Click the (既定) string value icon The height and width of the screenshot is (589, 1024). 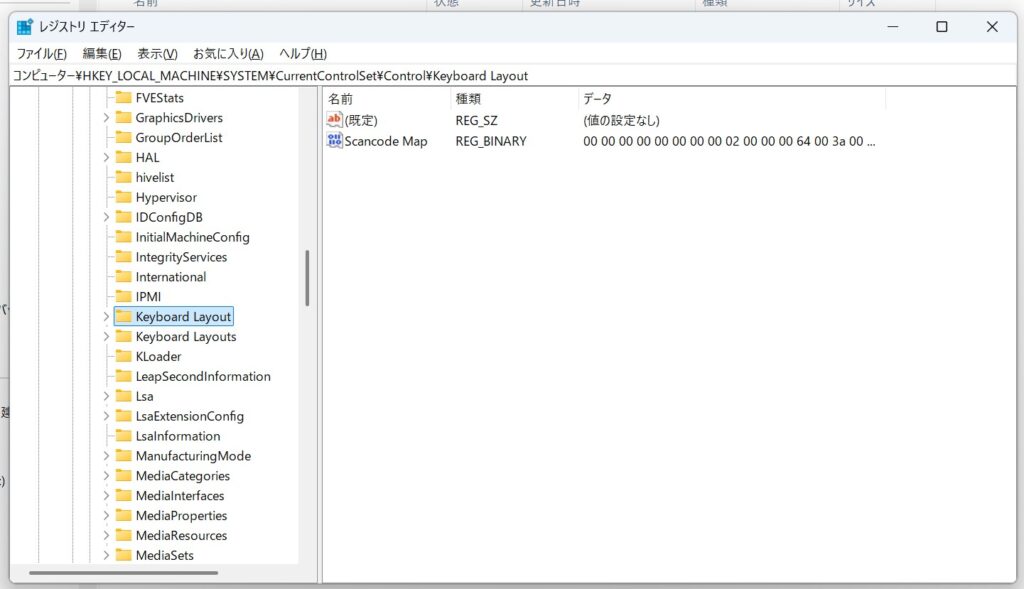pyautogui.click(x=335, y=120)
